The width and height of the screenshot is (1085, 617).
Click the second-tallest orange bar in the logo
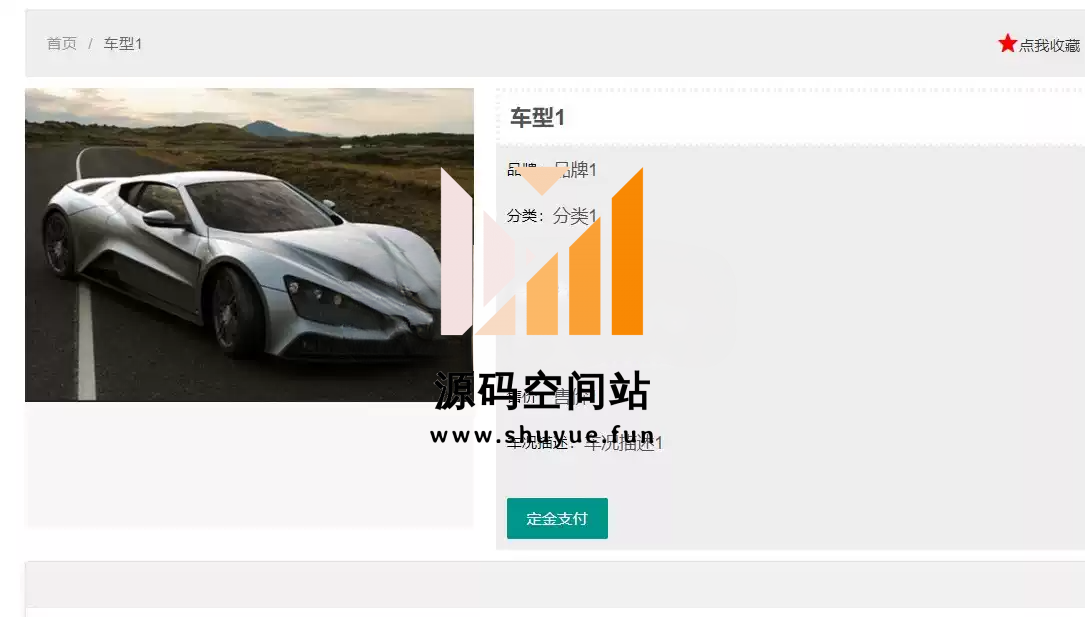pyautogui.click(x=585, y=277)
